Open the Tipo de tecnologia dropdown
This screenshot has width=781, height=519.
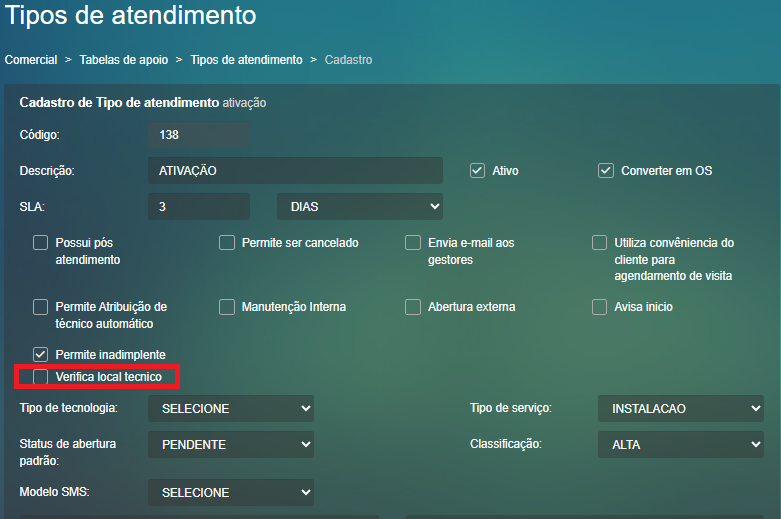(231, 408)
